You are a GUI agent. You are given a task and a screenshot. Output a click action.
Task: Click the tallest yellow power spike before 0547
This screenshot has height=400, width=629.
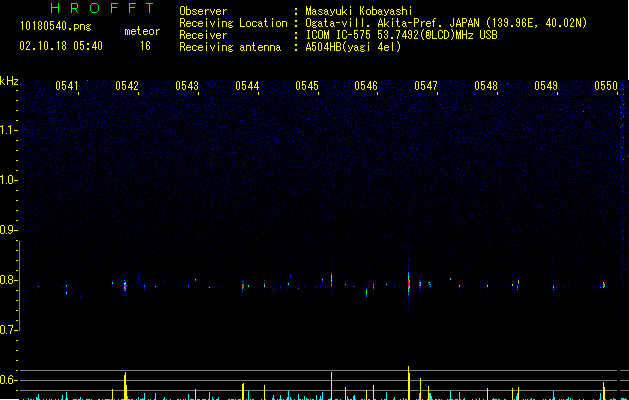[x=409, y=383]
